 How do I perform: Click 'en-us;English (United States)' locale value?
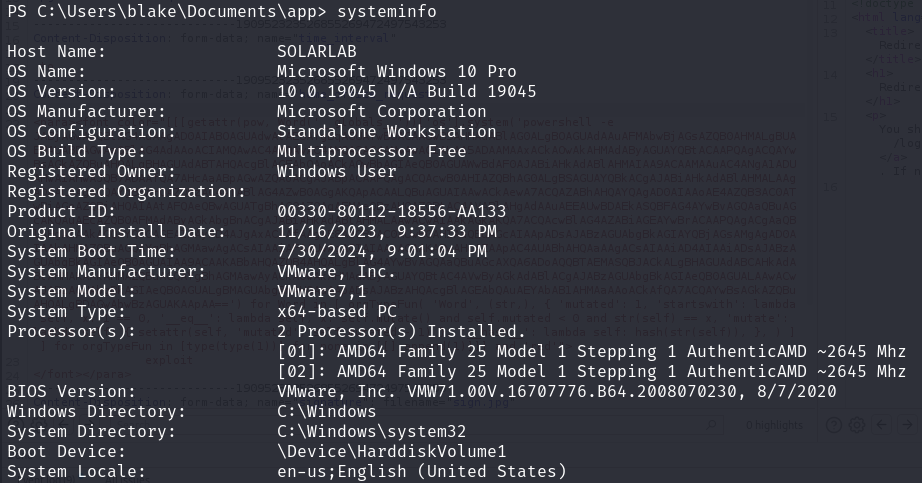pos(422,472)
